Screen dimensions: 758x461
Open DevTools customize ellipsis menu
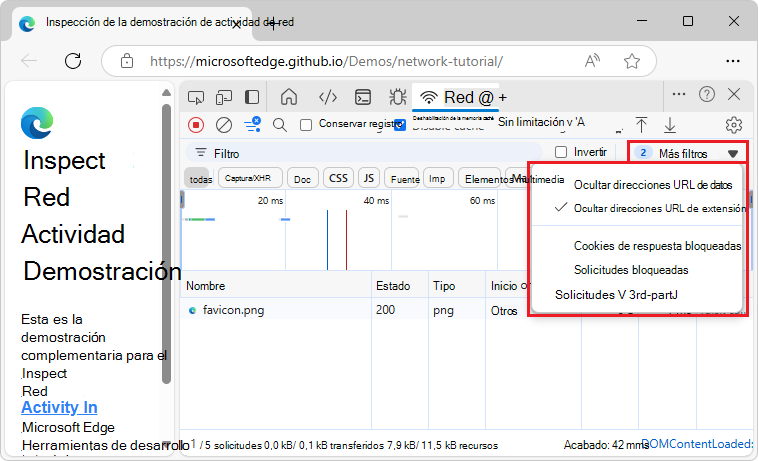point(679,94)
